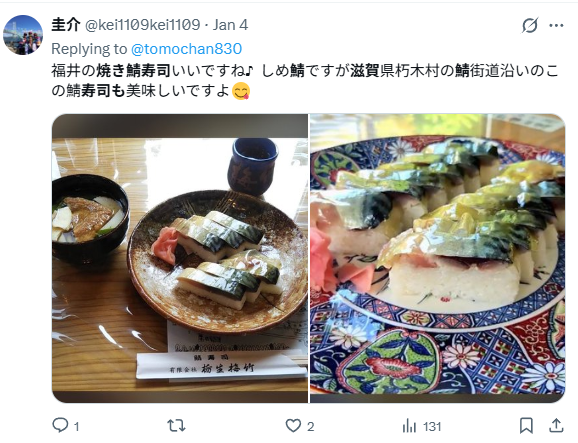The image size is (578, 443).
Task: Open the left photo of saba sushi plate
Action: (x=180, y=258)
